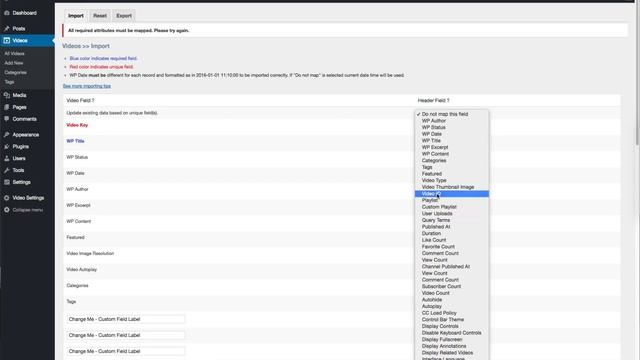Screen dimensions: 640x360
Task: Switch to the Export tab
Action: 124,16
